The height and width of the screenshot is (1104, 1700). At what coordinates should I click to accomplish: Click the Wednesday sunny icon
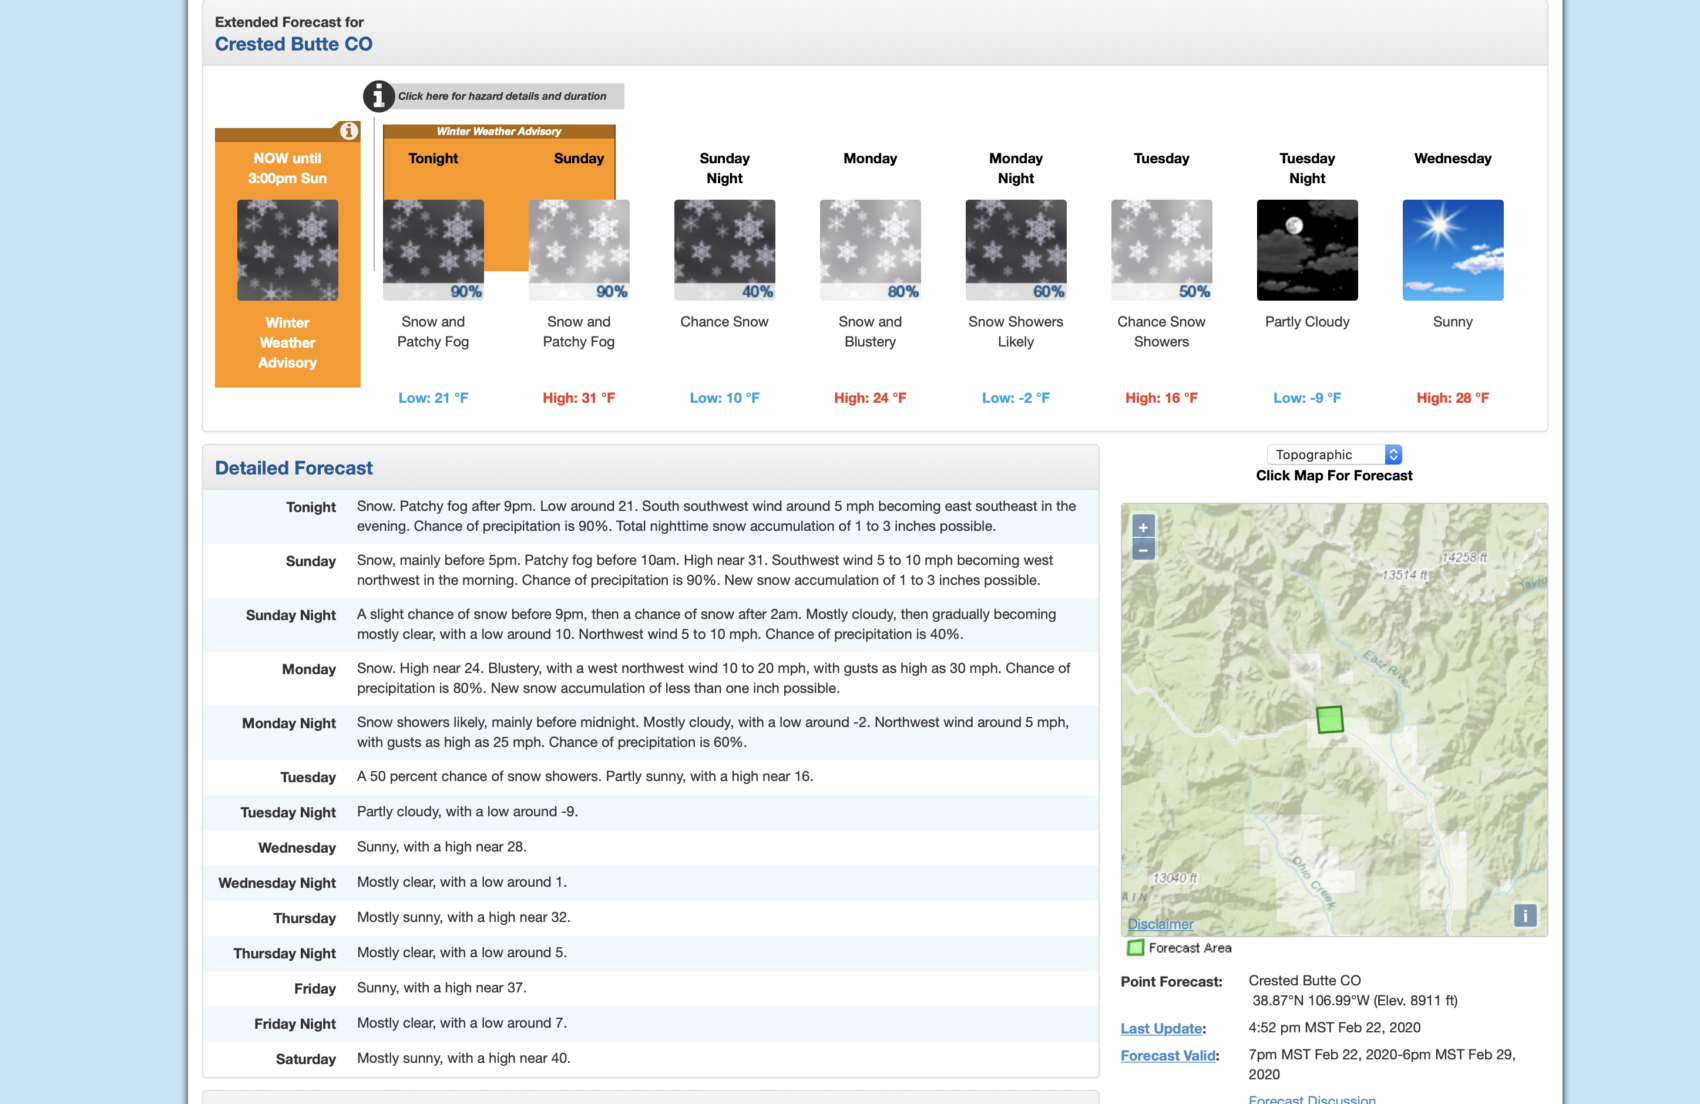pyautogui.click(x=1453, y=250)
